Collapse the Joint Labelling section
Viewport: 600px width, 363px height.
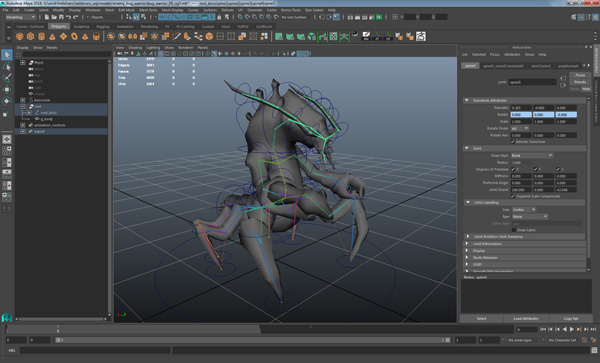(468, 202)
